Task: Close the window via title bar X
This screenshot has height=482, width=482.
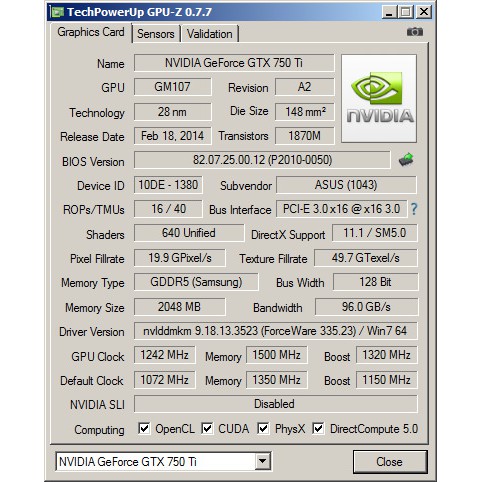Action: coord(424,12)
